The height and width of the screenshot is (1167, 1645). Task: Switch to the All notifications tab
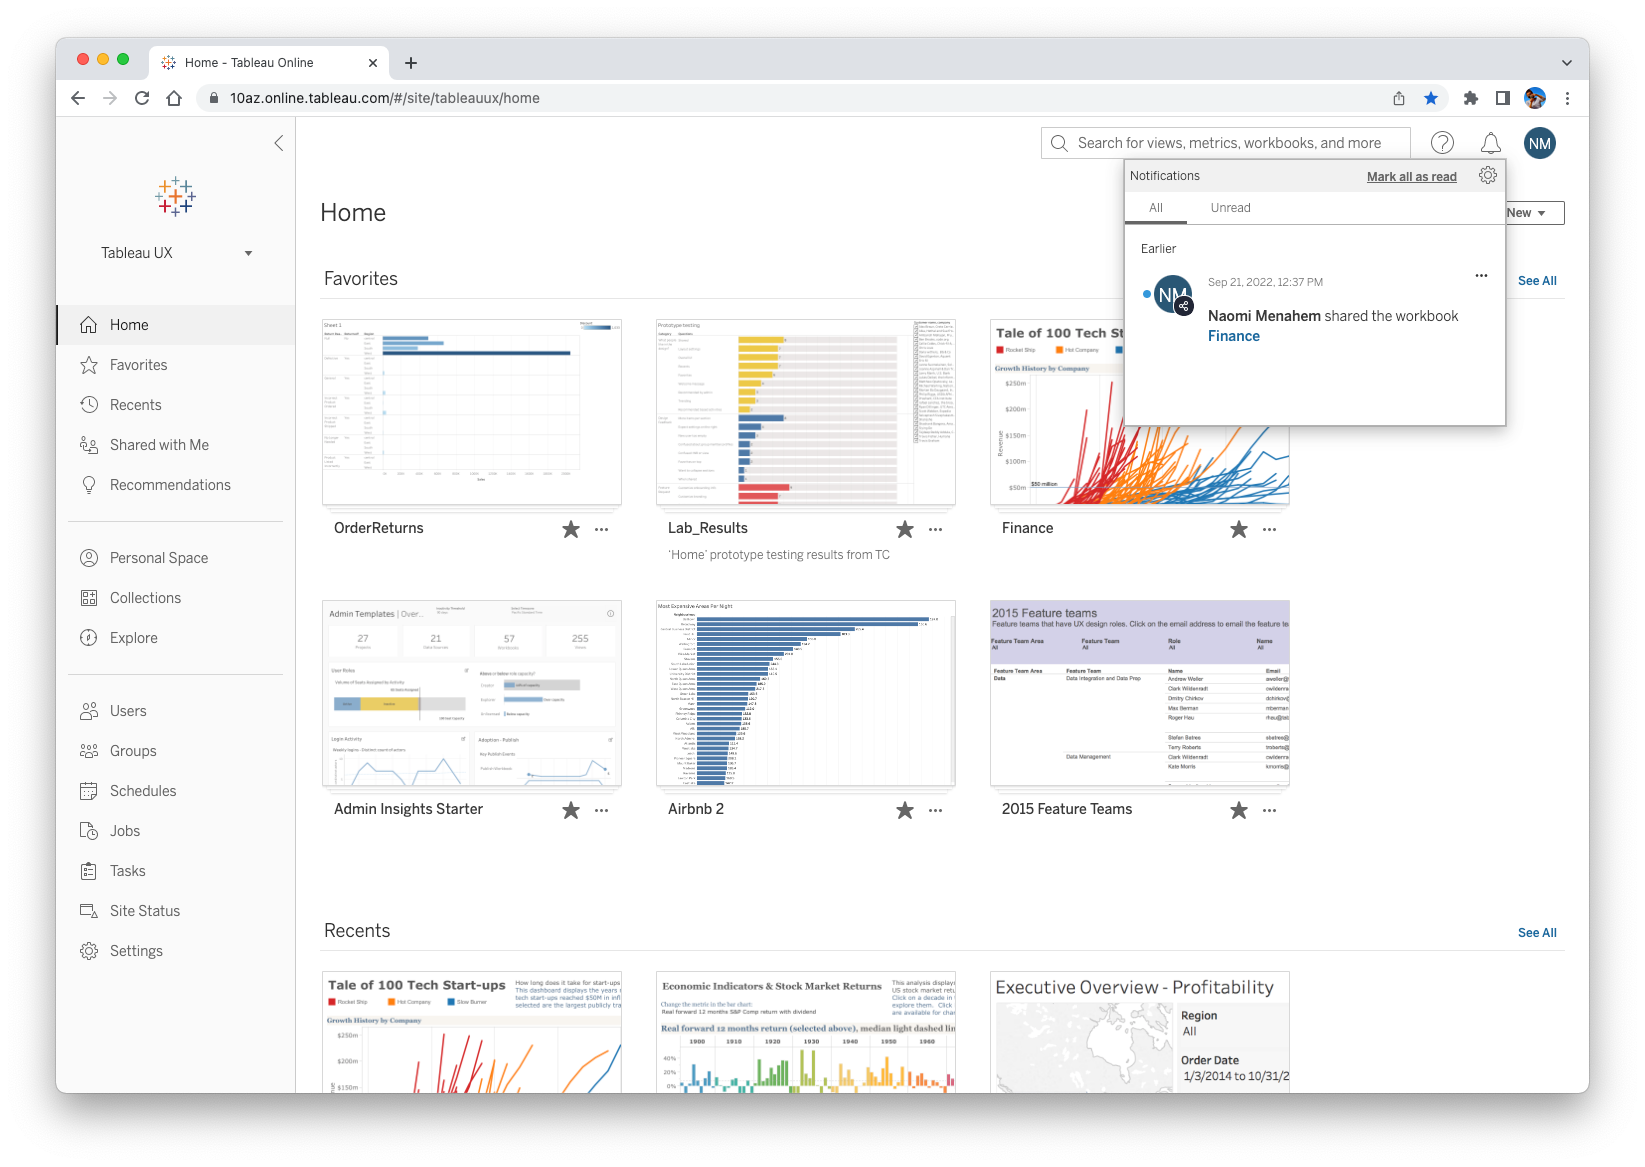coord(1156,208)
